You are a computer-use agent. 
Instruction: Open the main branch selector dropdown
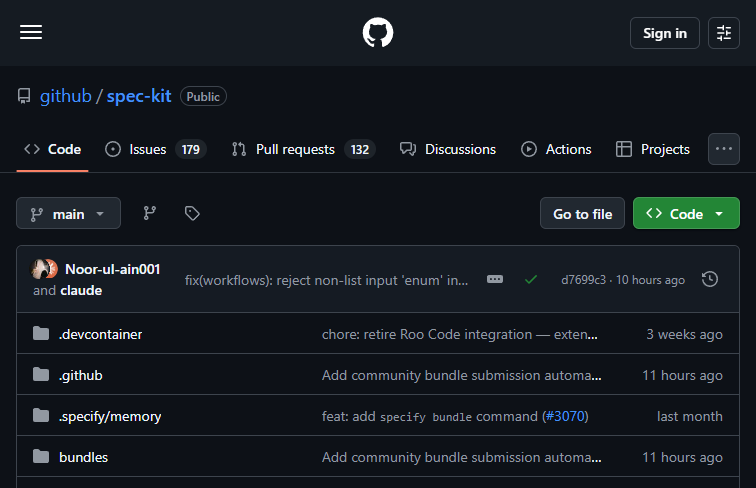68,213
